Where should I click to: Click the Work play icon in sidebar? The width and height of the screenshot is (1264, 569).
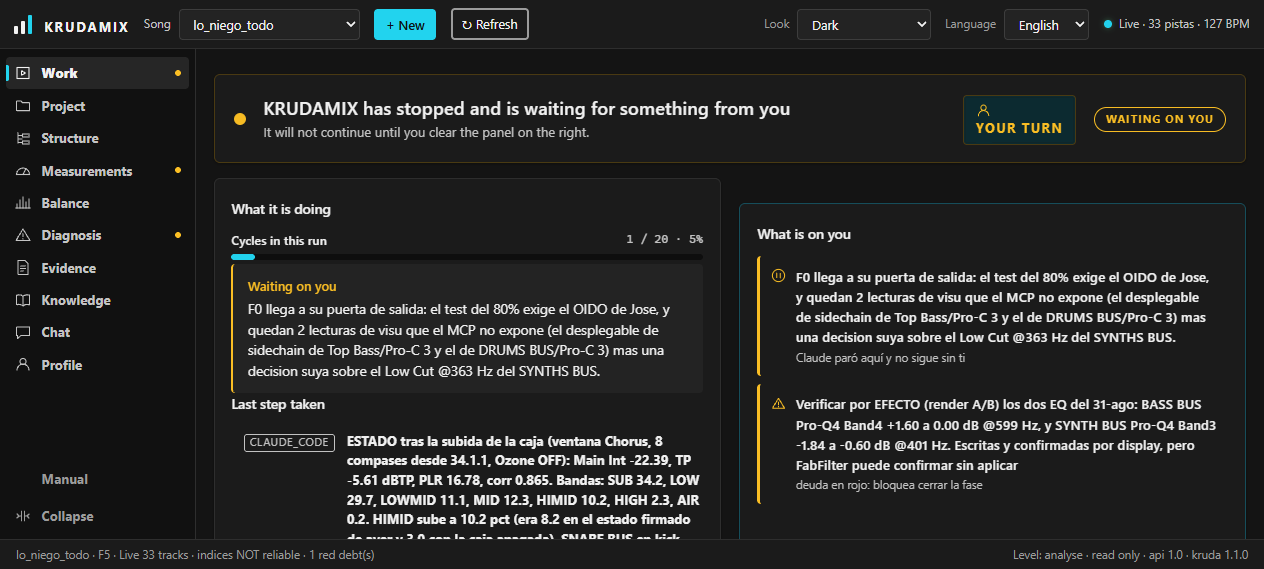pos(23,73)
